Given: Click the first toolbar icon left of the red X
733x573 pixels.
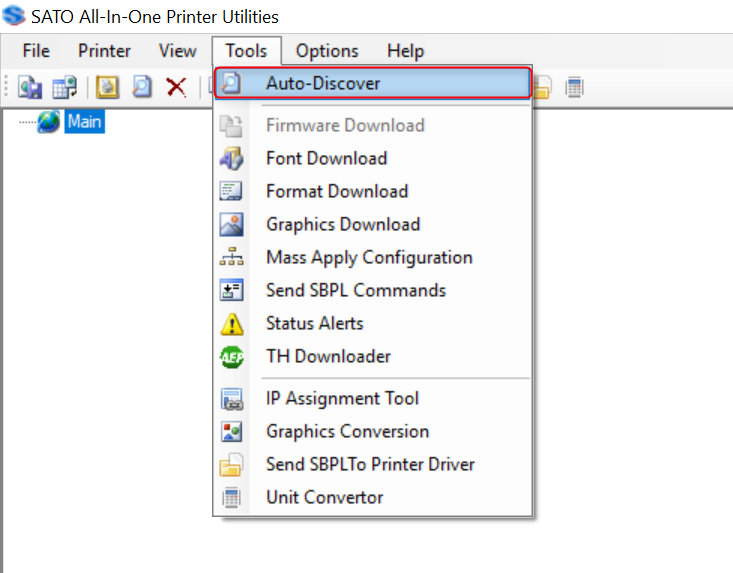Looking at the screenshot, I should click(142, 87).
